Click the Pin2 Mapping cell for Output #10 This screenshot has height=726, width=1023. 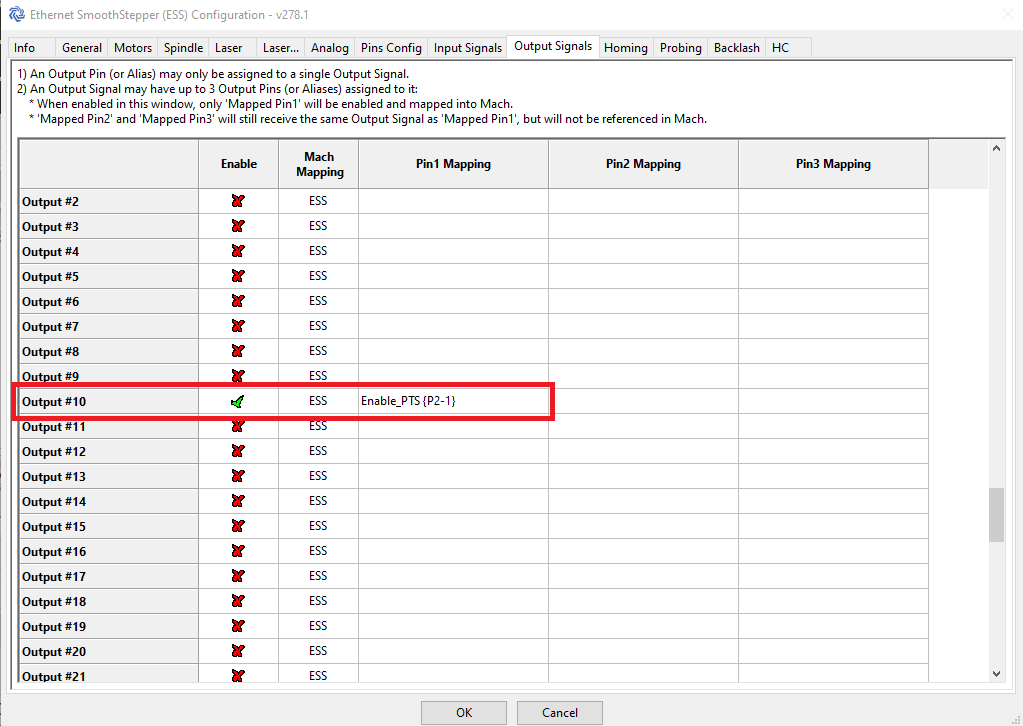[x=641, y=400]
